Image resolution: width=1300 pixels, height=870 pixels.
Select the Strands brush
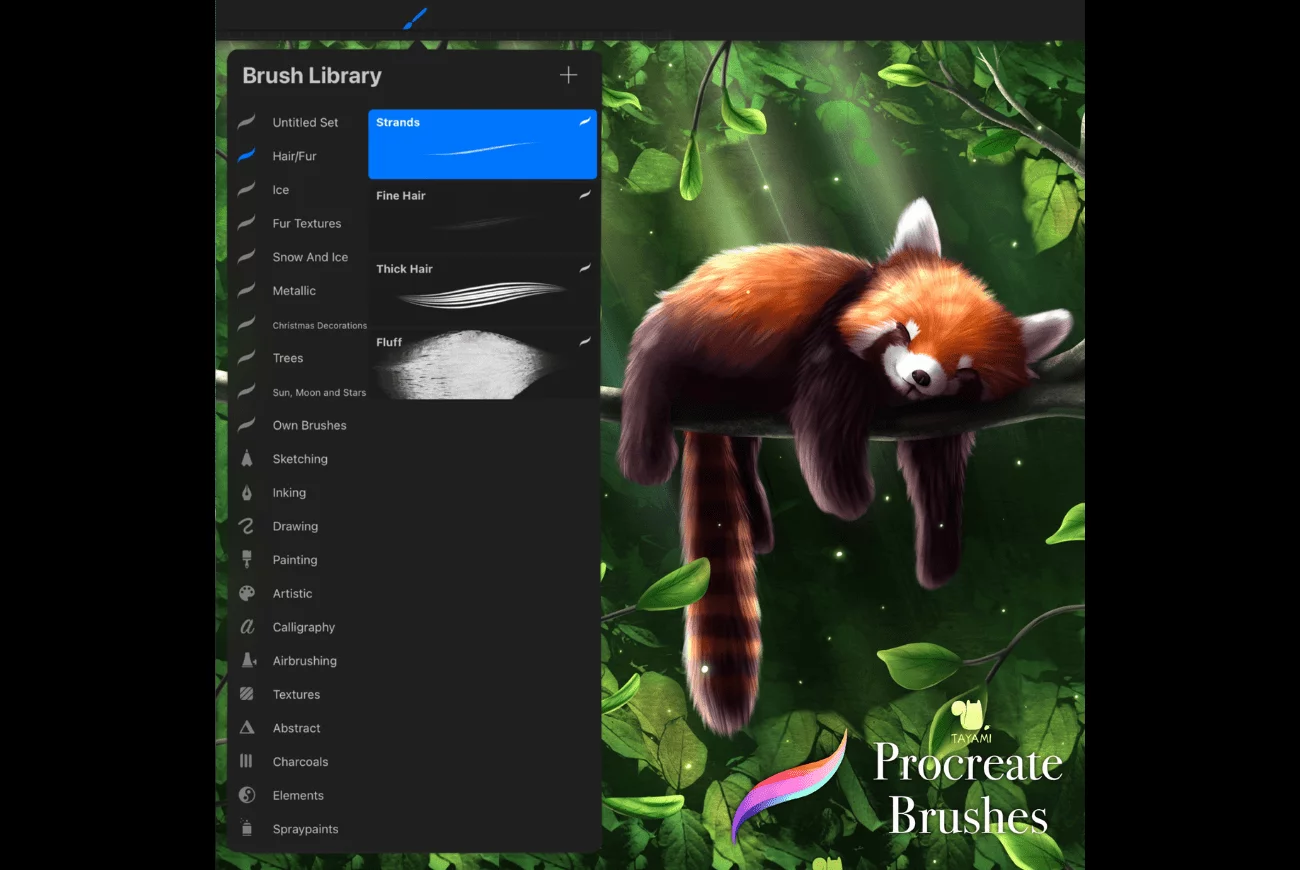pos(483,144)
